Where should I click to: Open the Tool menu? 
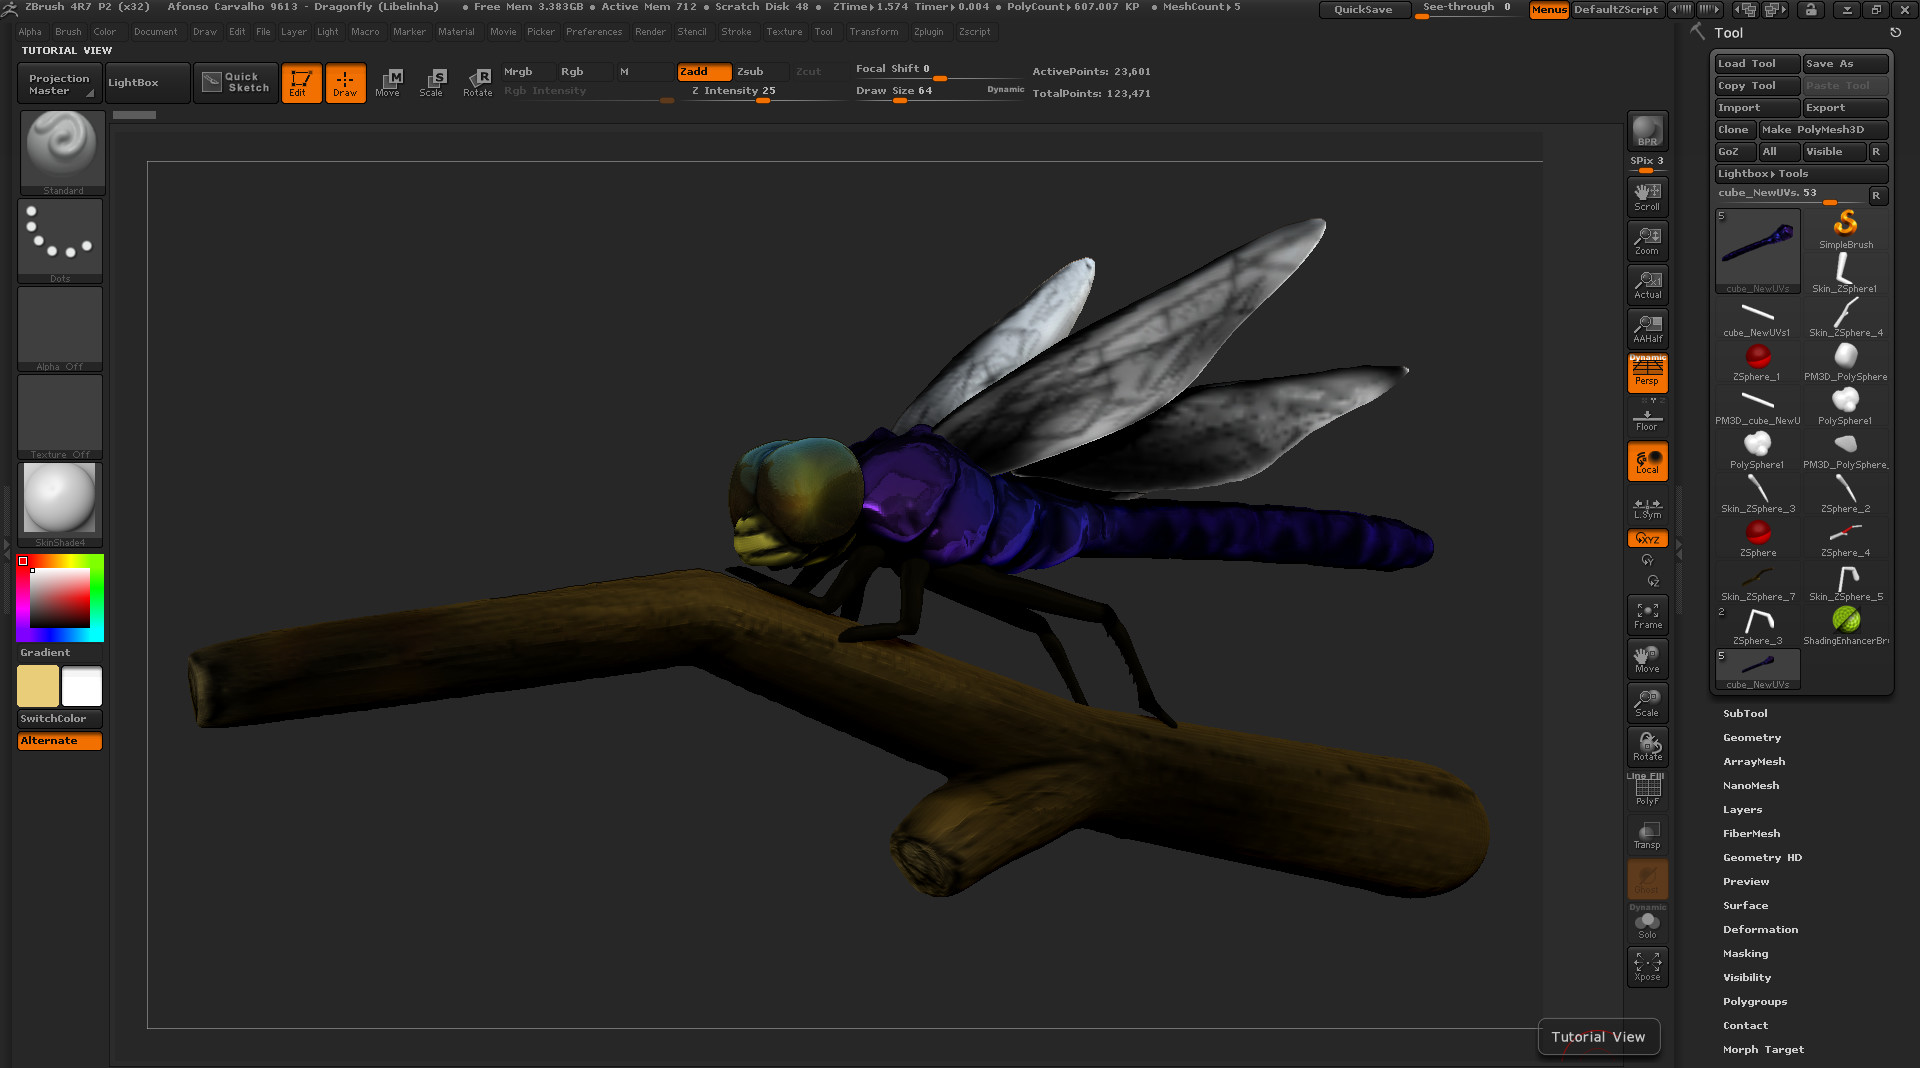coord(824,31)
